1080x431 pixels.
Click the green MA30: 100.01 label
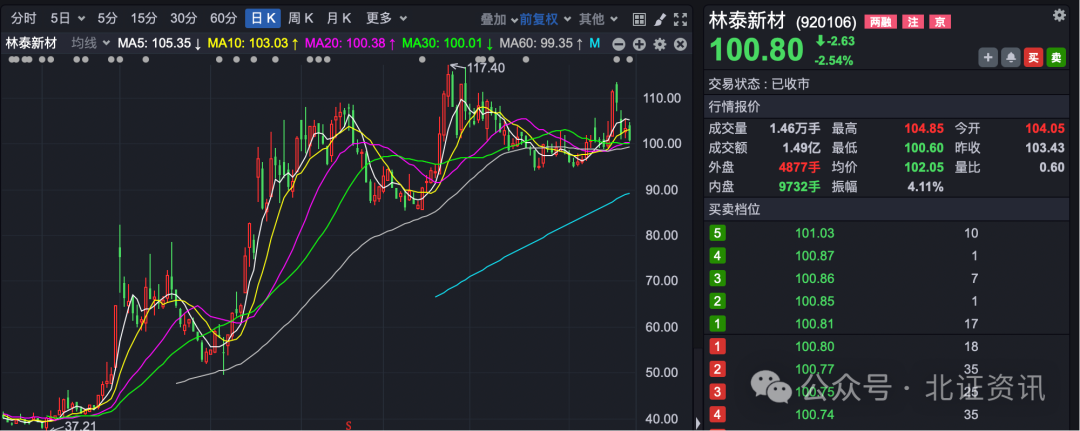coord(442,43)
